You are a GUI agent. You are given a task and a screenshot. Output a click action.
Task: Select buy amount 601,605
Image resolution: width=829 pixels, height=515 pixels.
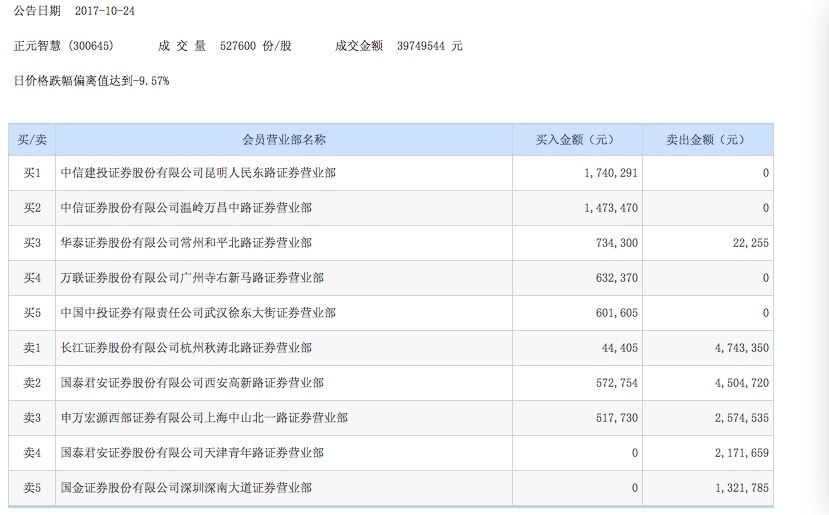point(616,312)
